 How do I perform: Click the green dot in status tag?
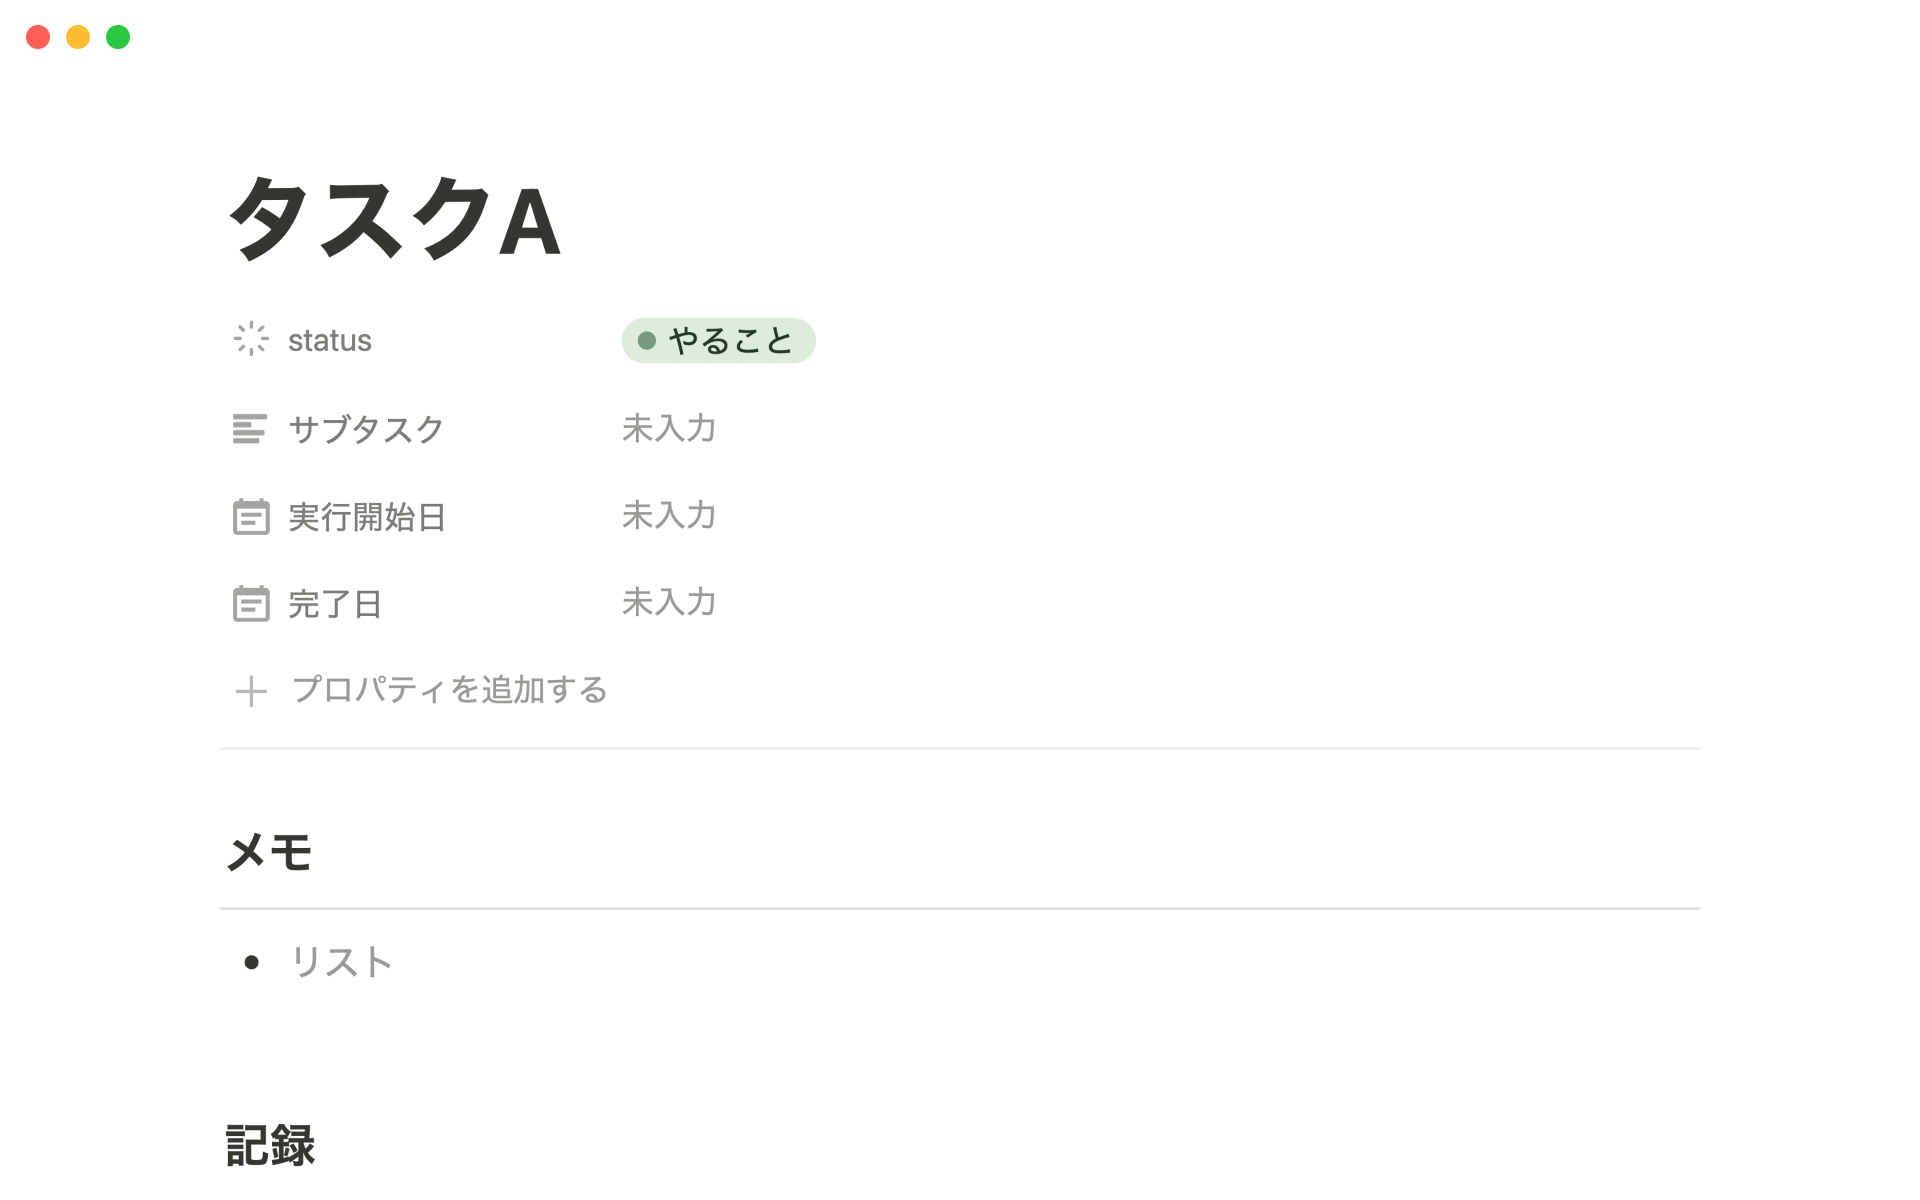point(647,341)
